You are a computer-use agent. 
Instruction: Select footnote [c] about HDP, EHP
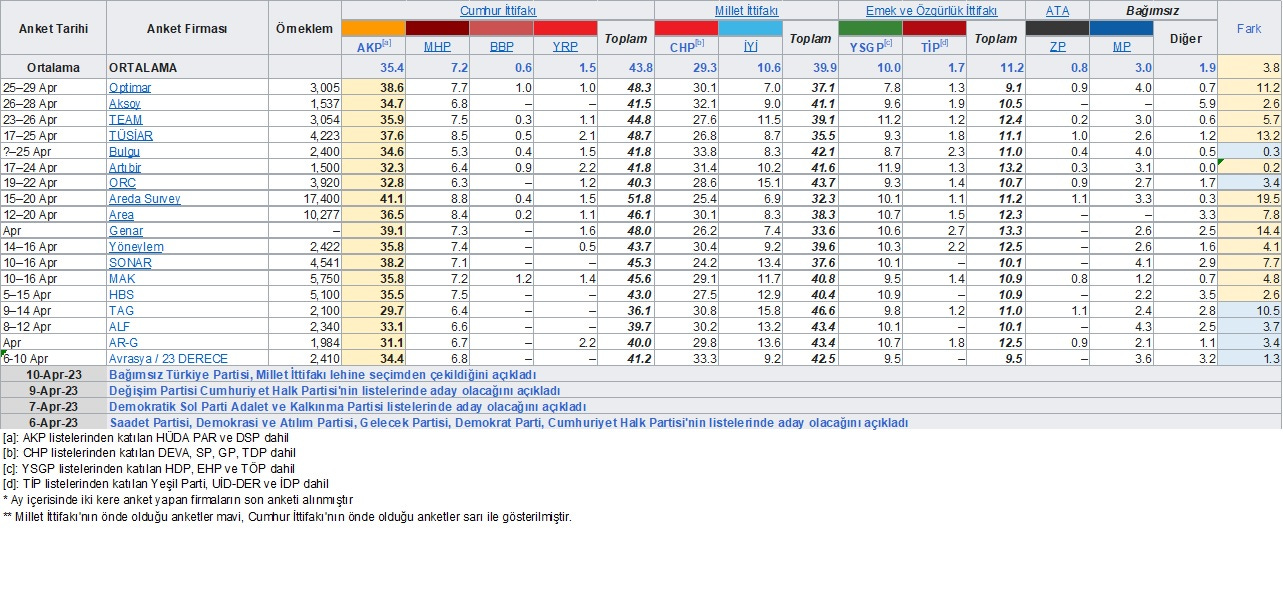click(x=148, y=468)
